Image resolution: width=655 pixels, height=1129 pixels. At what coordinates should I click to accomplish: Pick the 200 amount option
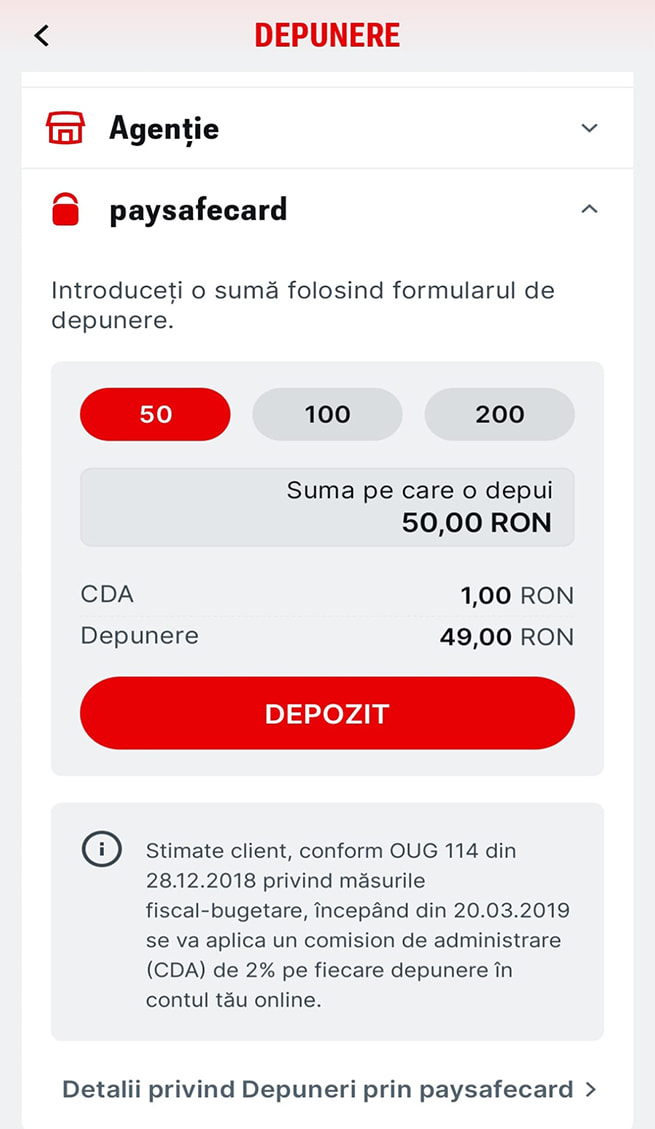click(499, 414)
